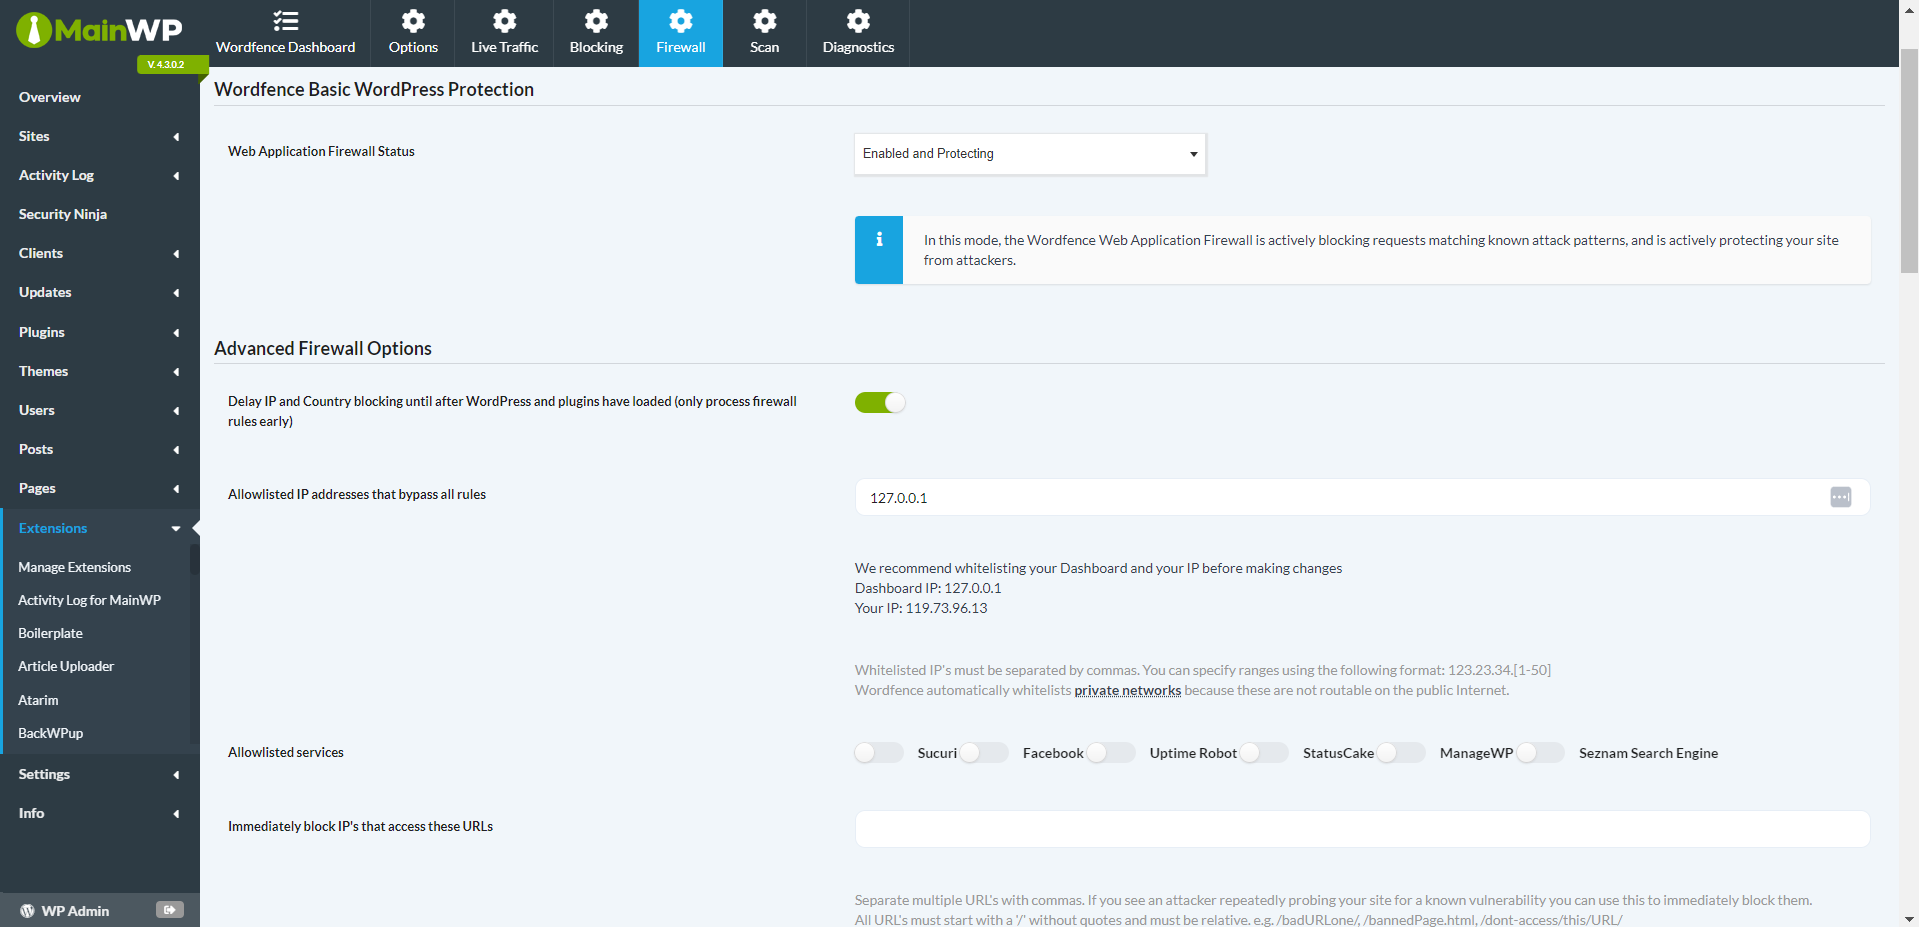Expand the Pages sidebar arrow
The height and width of the screenshot is (927, 1919).
(176, 489)
